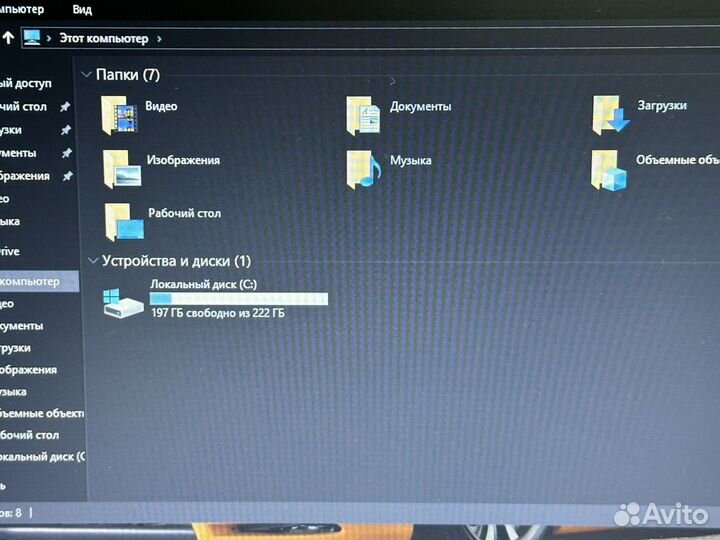
Task: Open the Документы folder
Action: click(x=364, y=115)
